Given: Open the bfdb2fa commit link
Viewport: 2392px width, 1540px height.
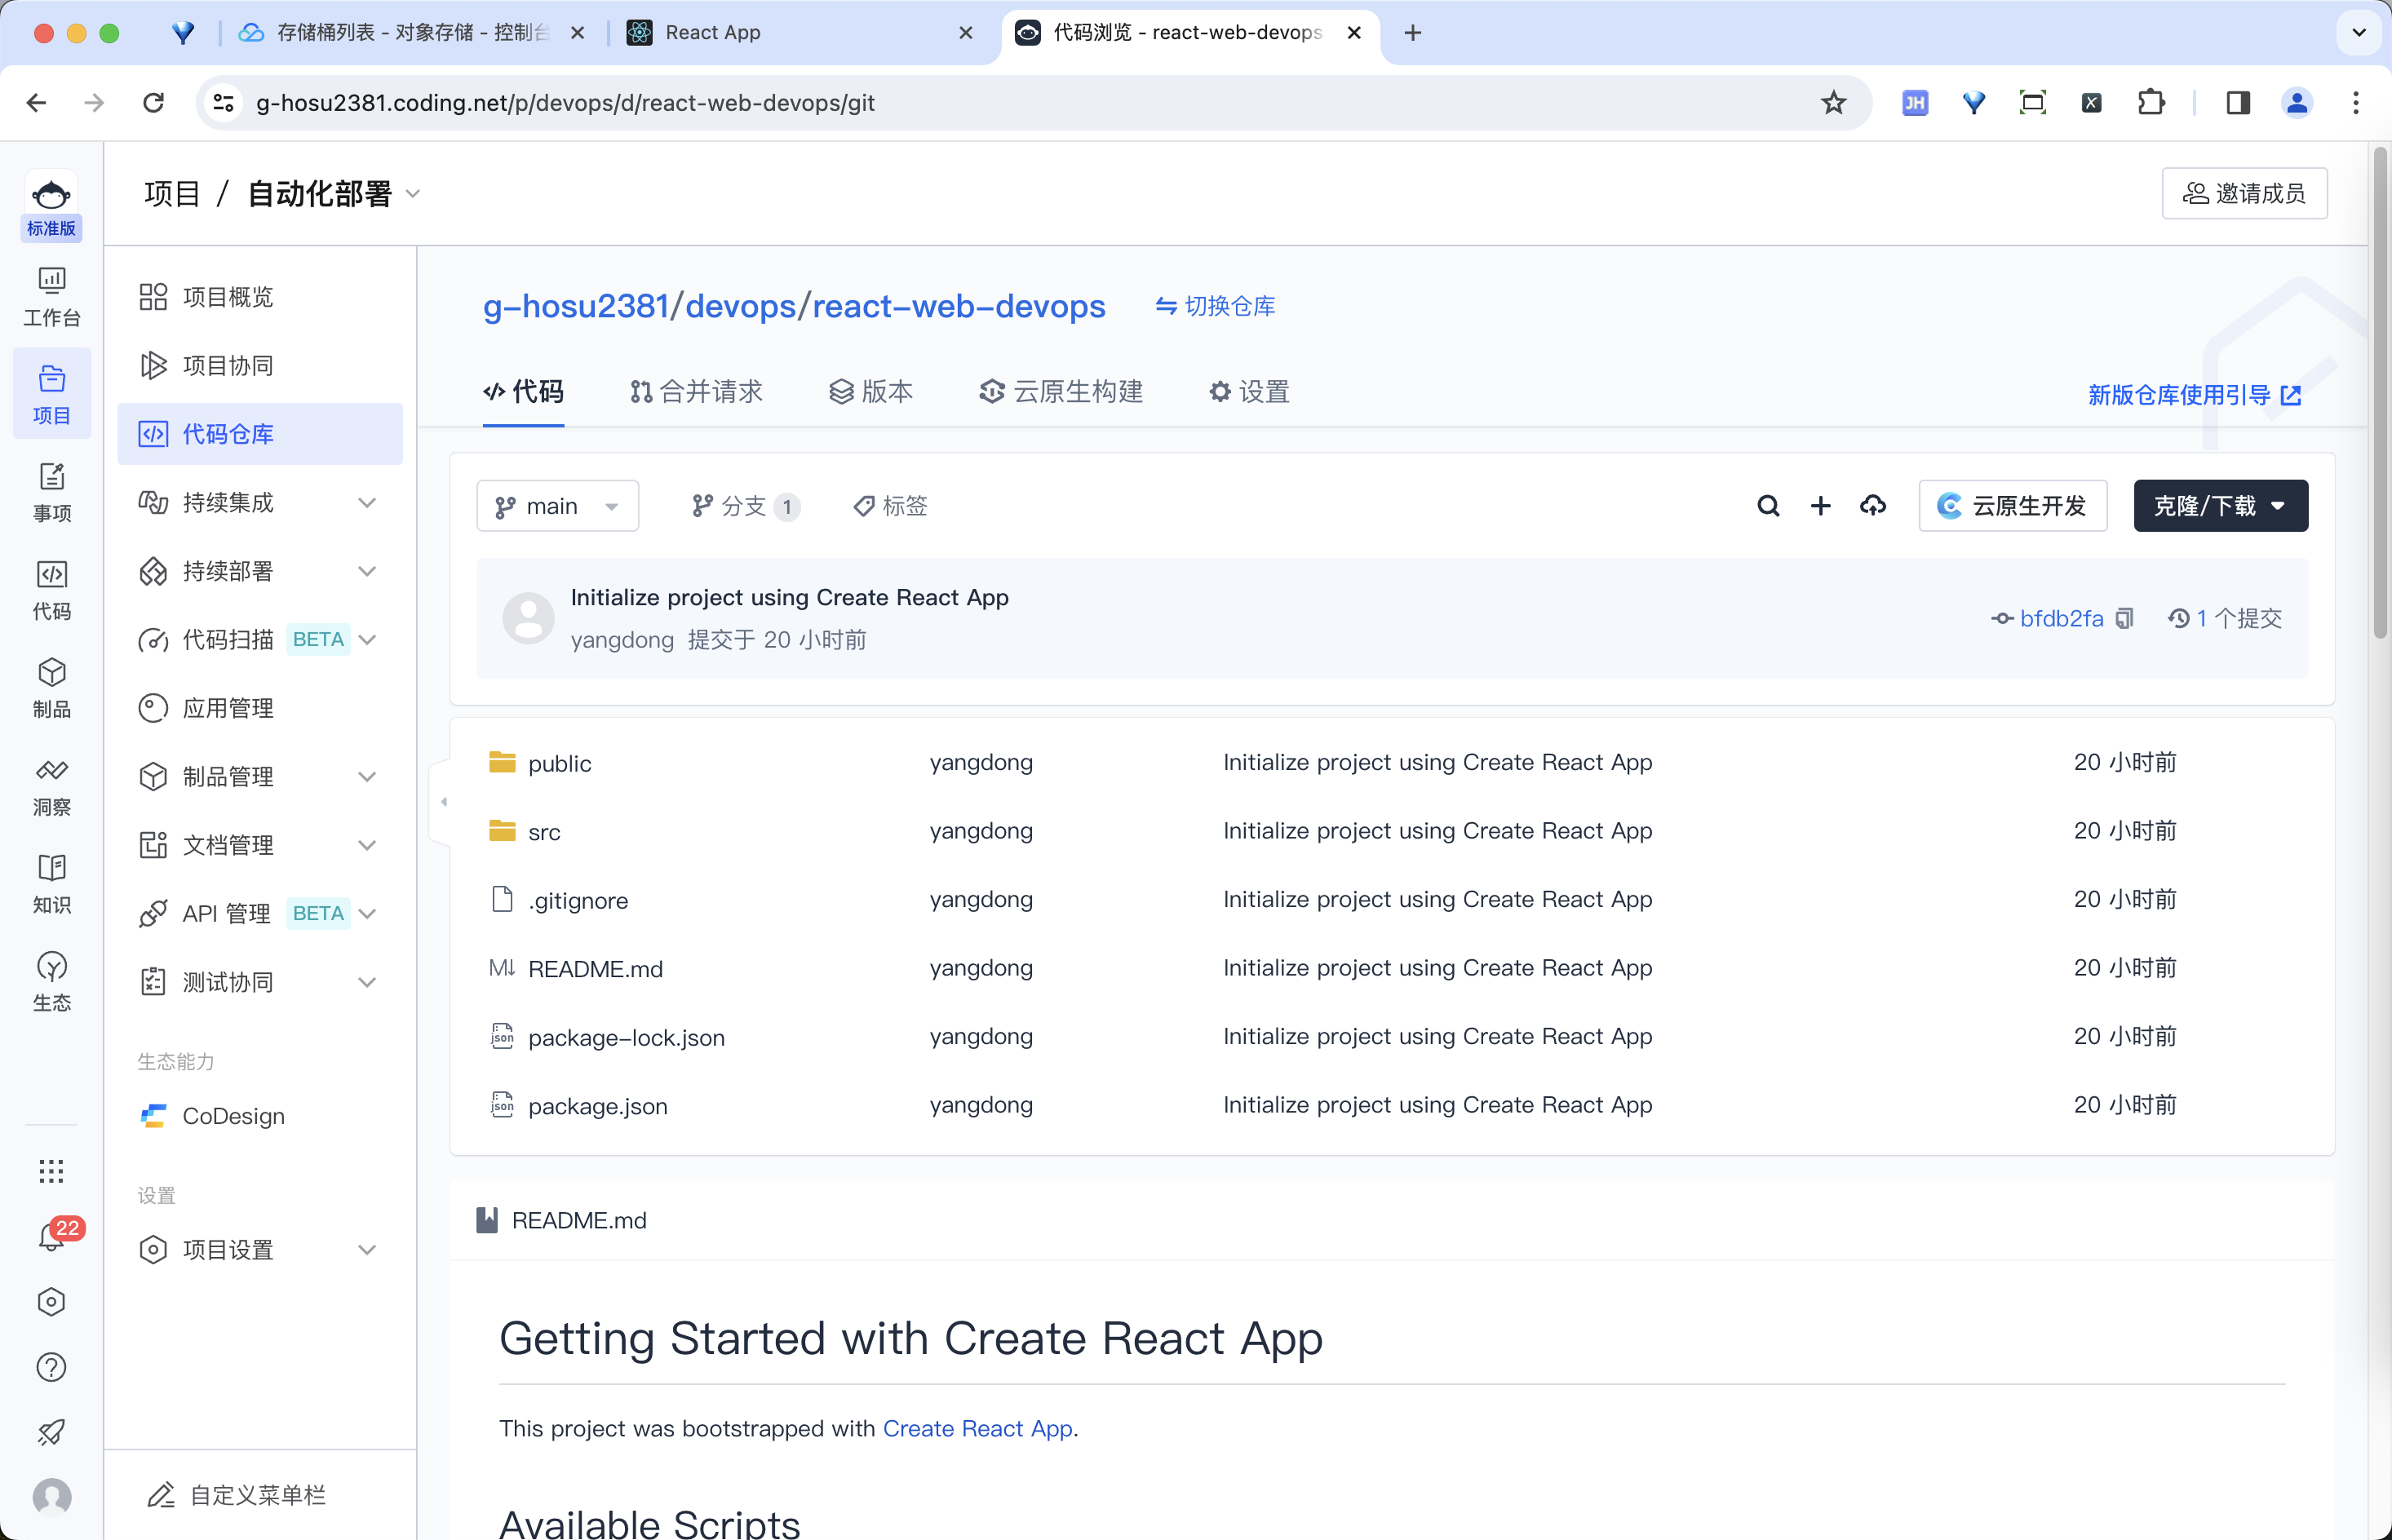Looking at the screenshot, I should pyautogui.click(x=2061, y=619).
